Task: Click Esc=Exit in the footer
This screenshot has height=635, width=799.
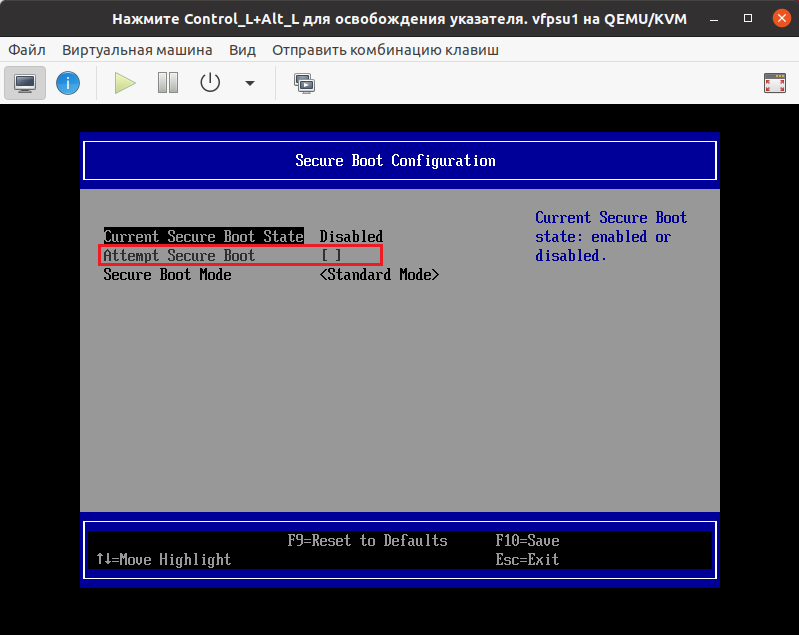Action: point(527,560)
